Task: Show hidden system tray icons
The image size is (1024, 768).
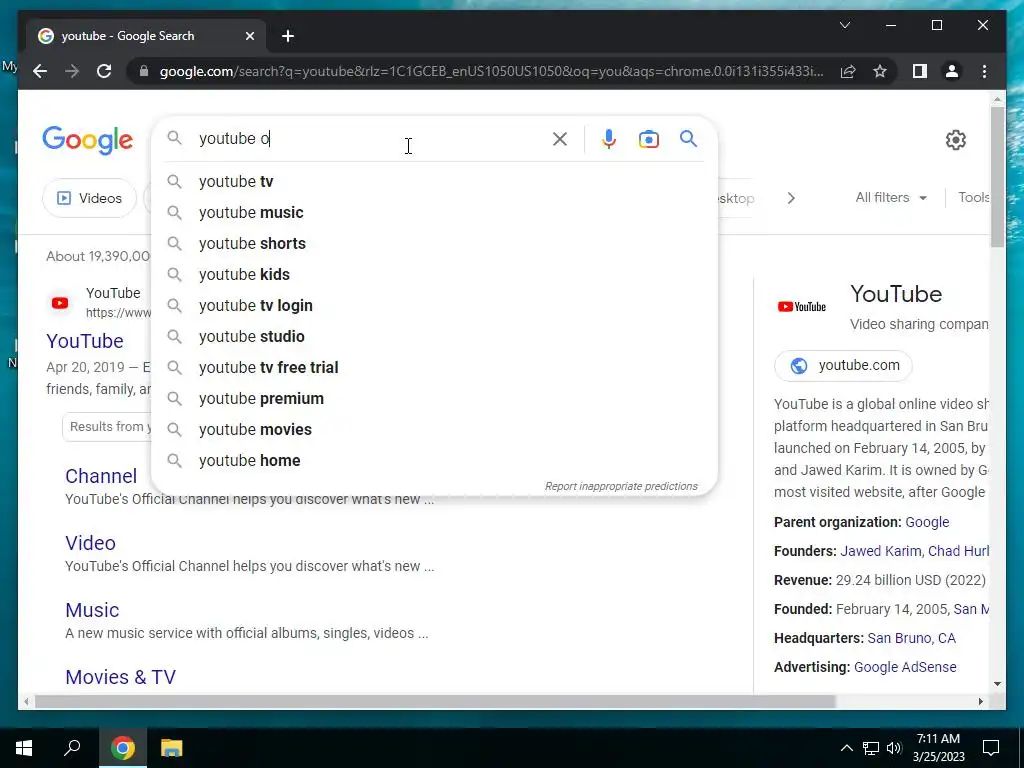Action: (x=846, y=748)
